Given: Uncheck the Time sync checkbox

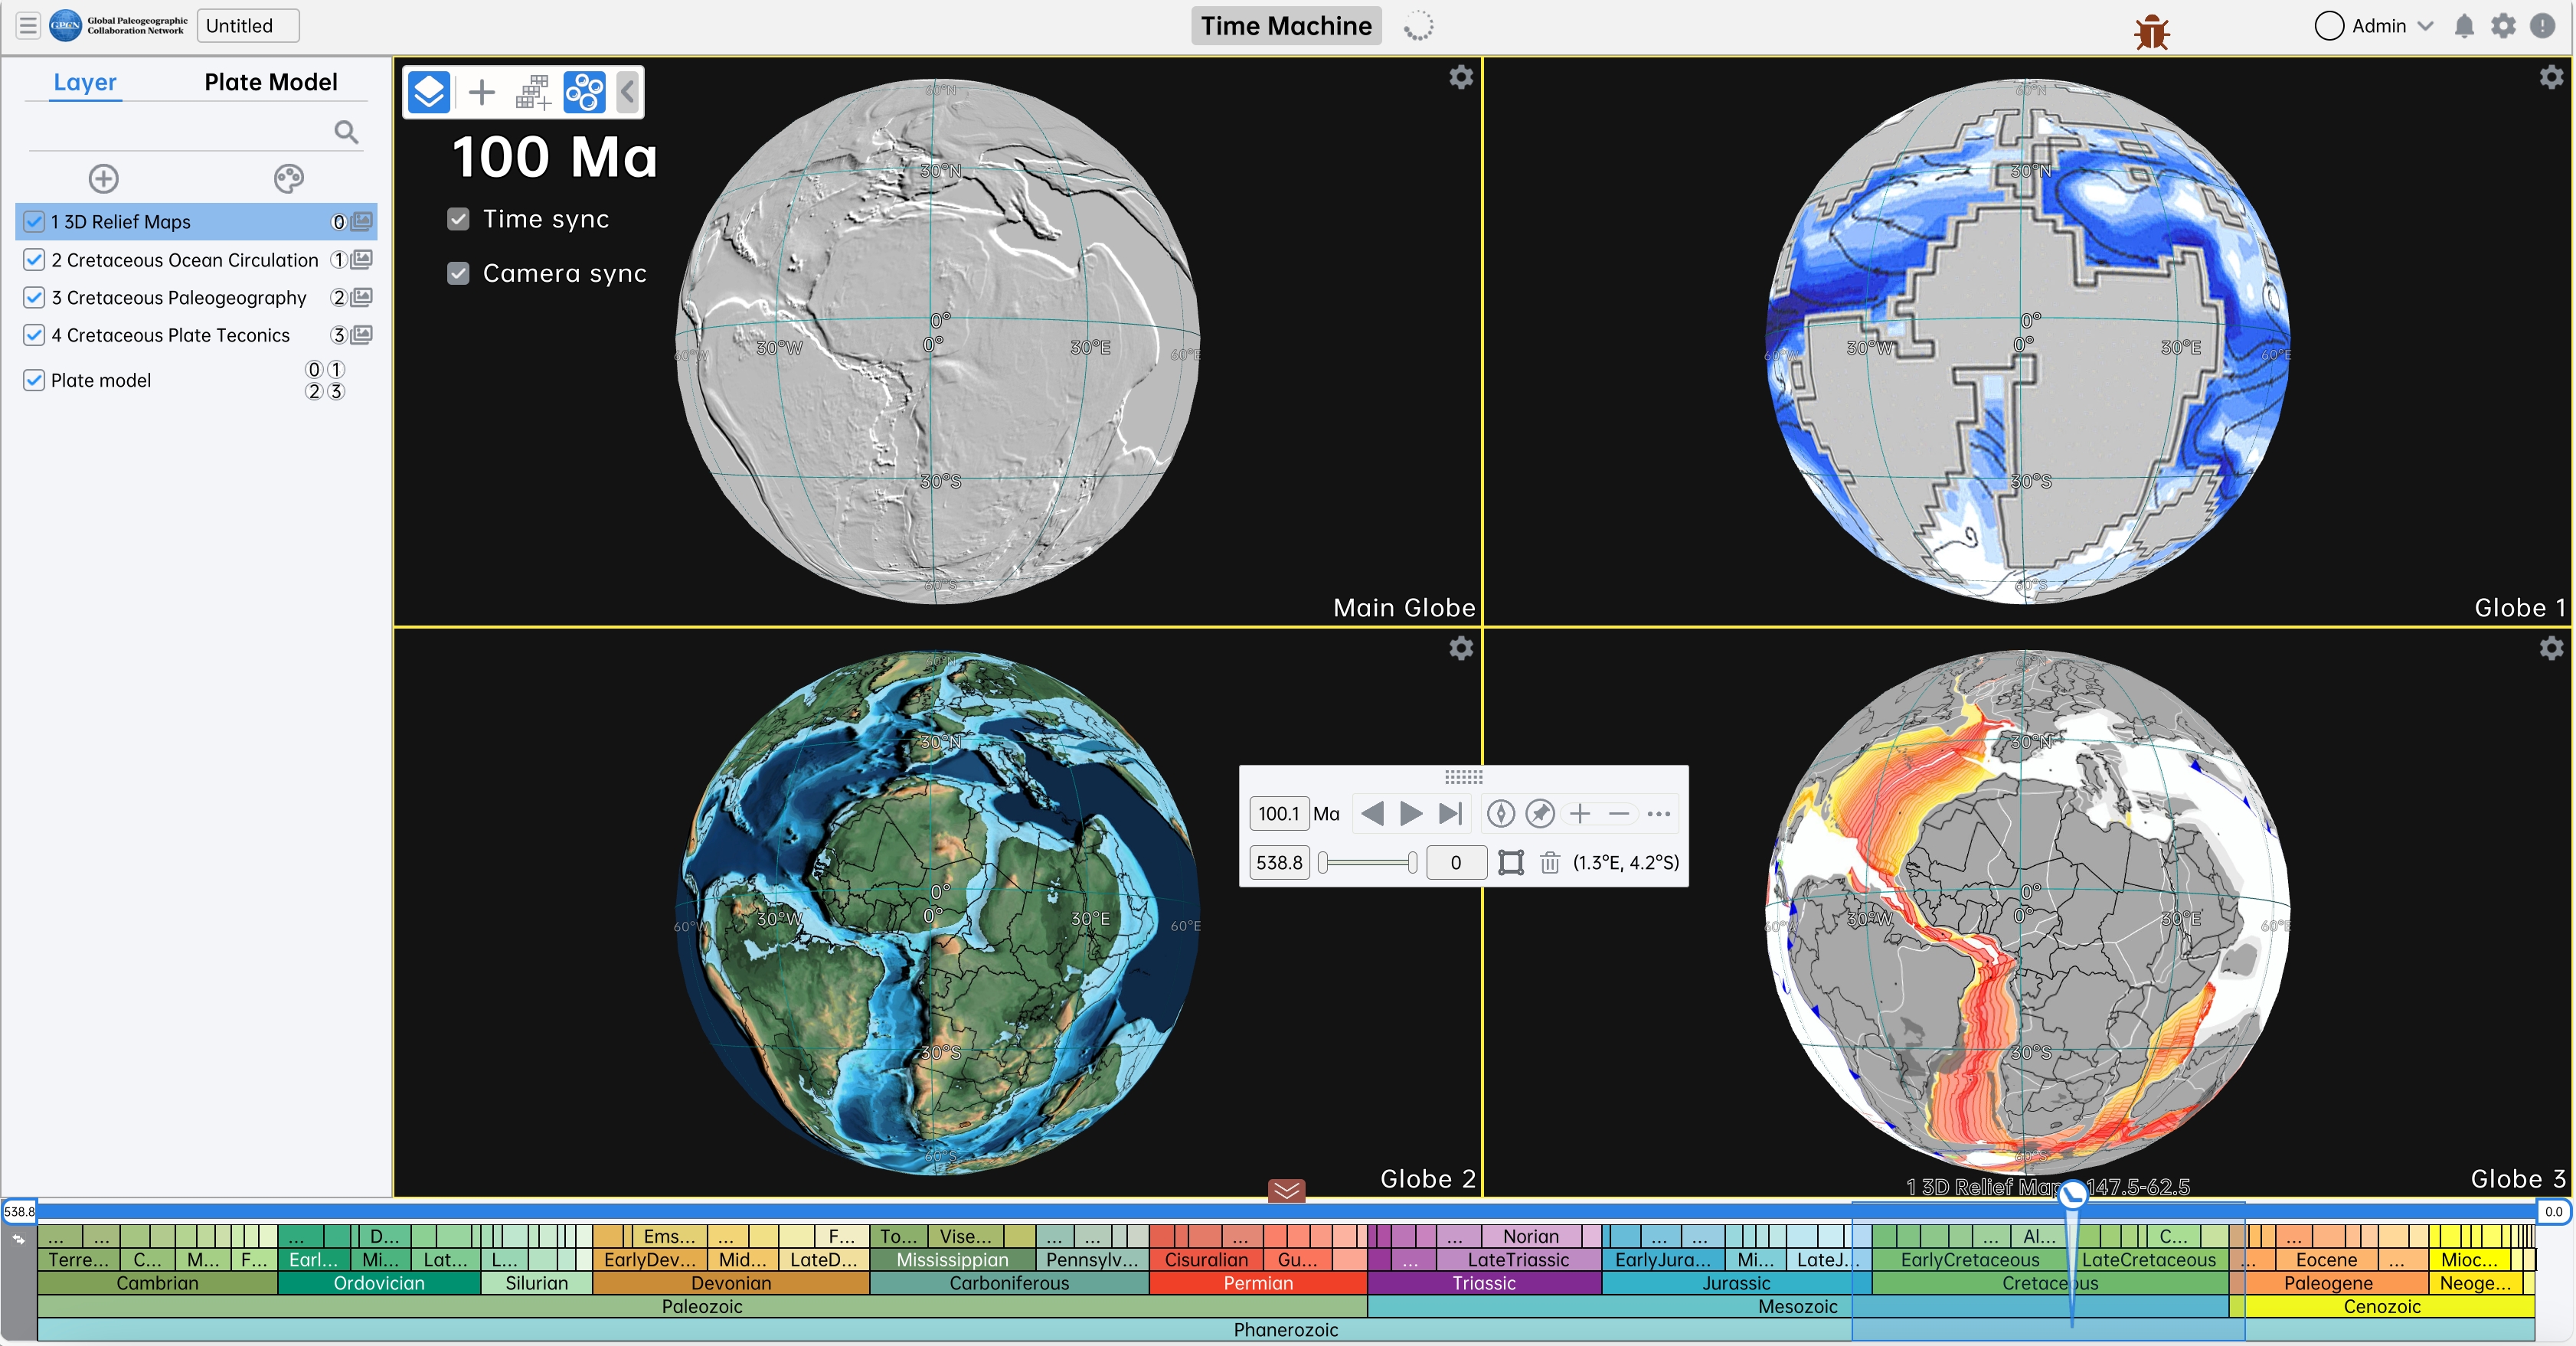Looking at the screenshot, I should pyautogui.click(x=458, y=219).
